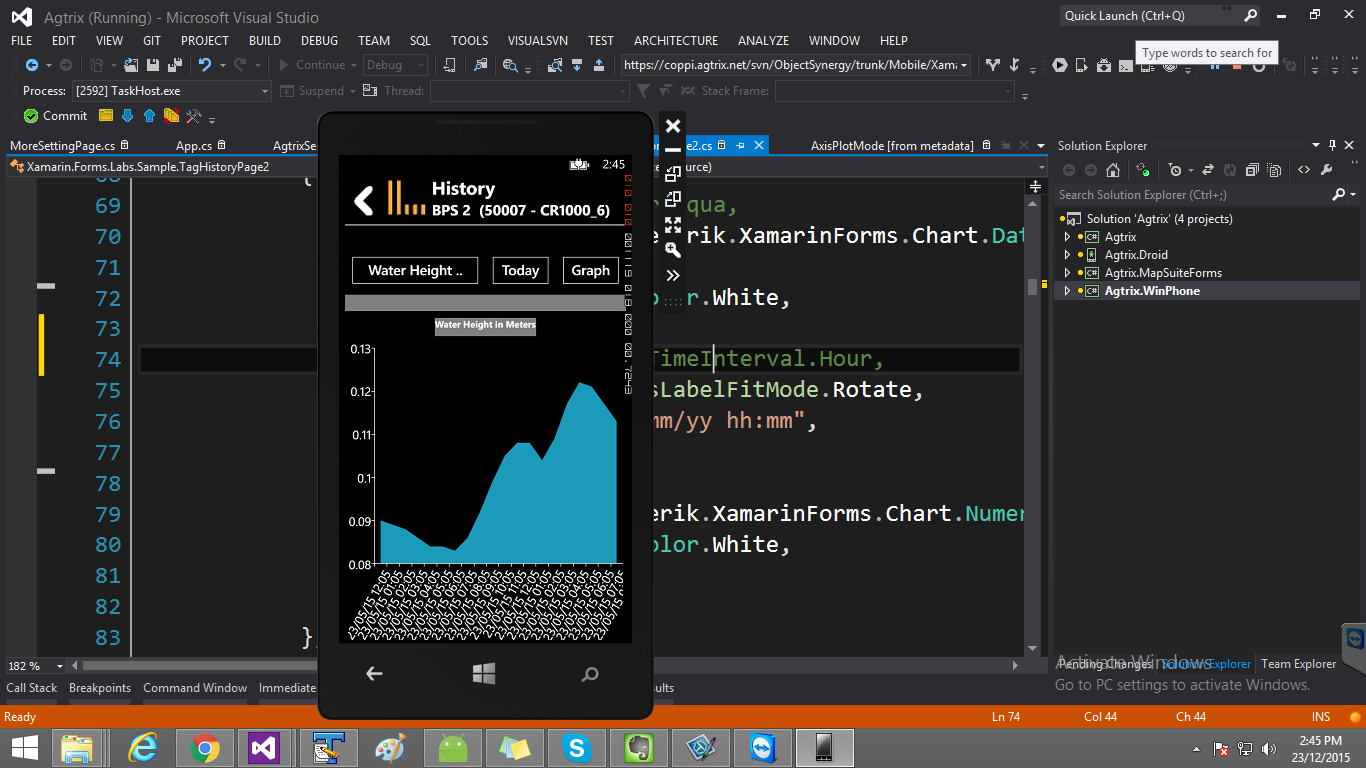
Task: Open the Breakpoints tab
Action: pyautogui.click(x=100, y=688)
